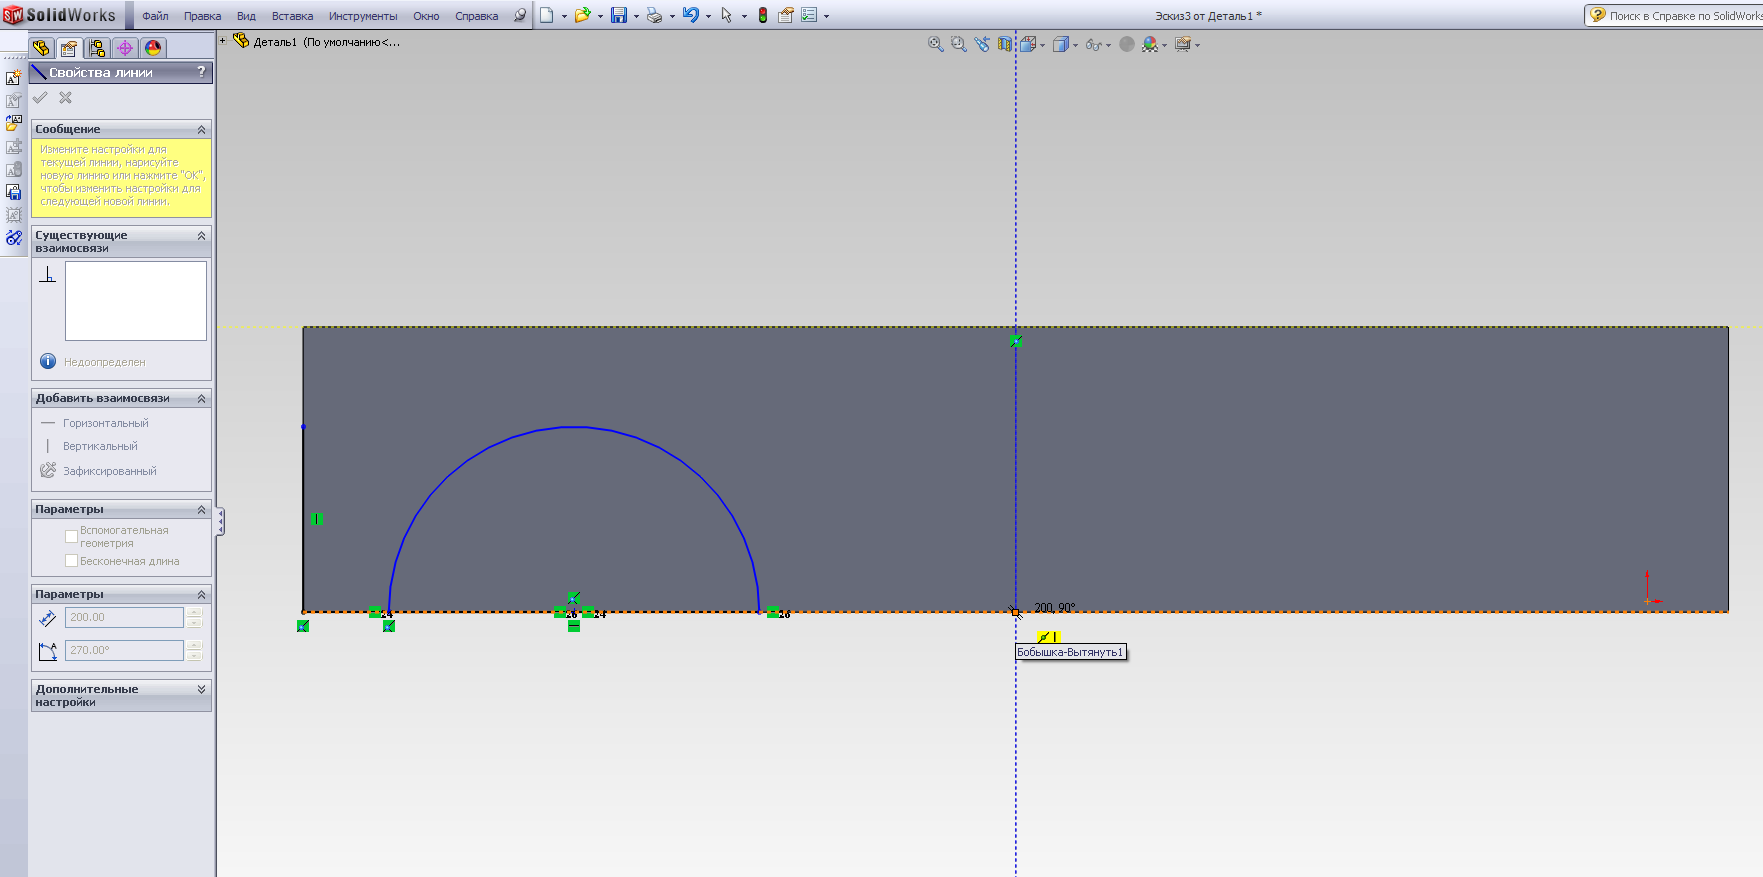This screenshot has width=1763, height=877.
Task: Click the Print icon
Action: (x=654, y=15)
